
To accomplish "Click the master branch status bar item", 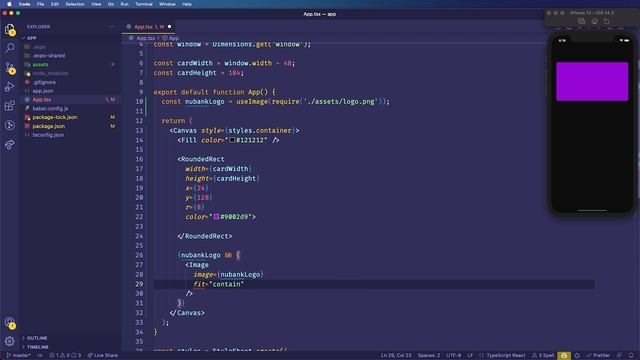I will 19,356.
